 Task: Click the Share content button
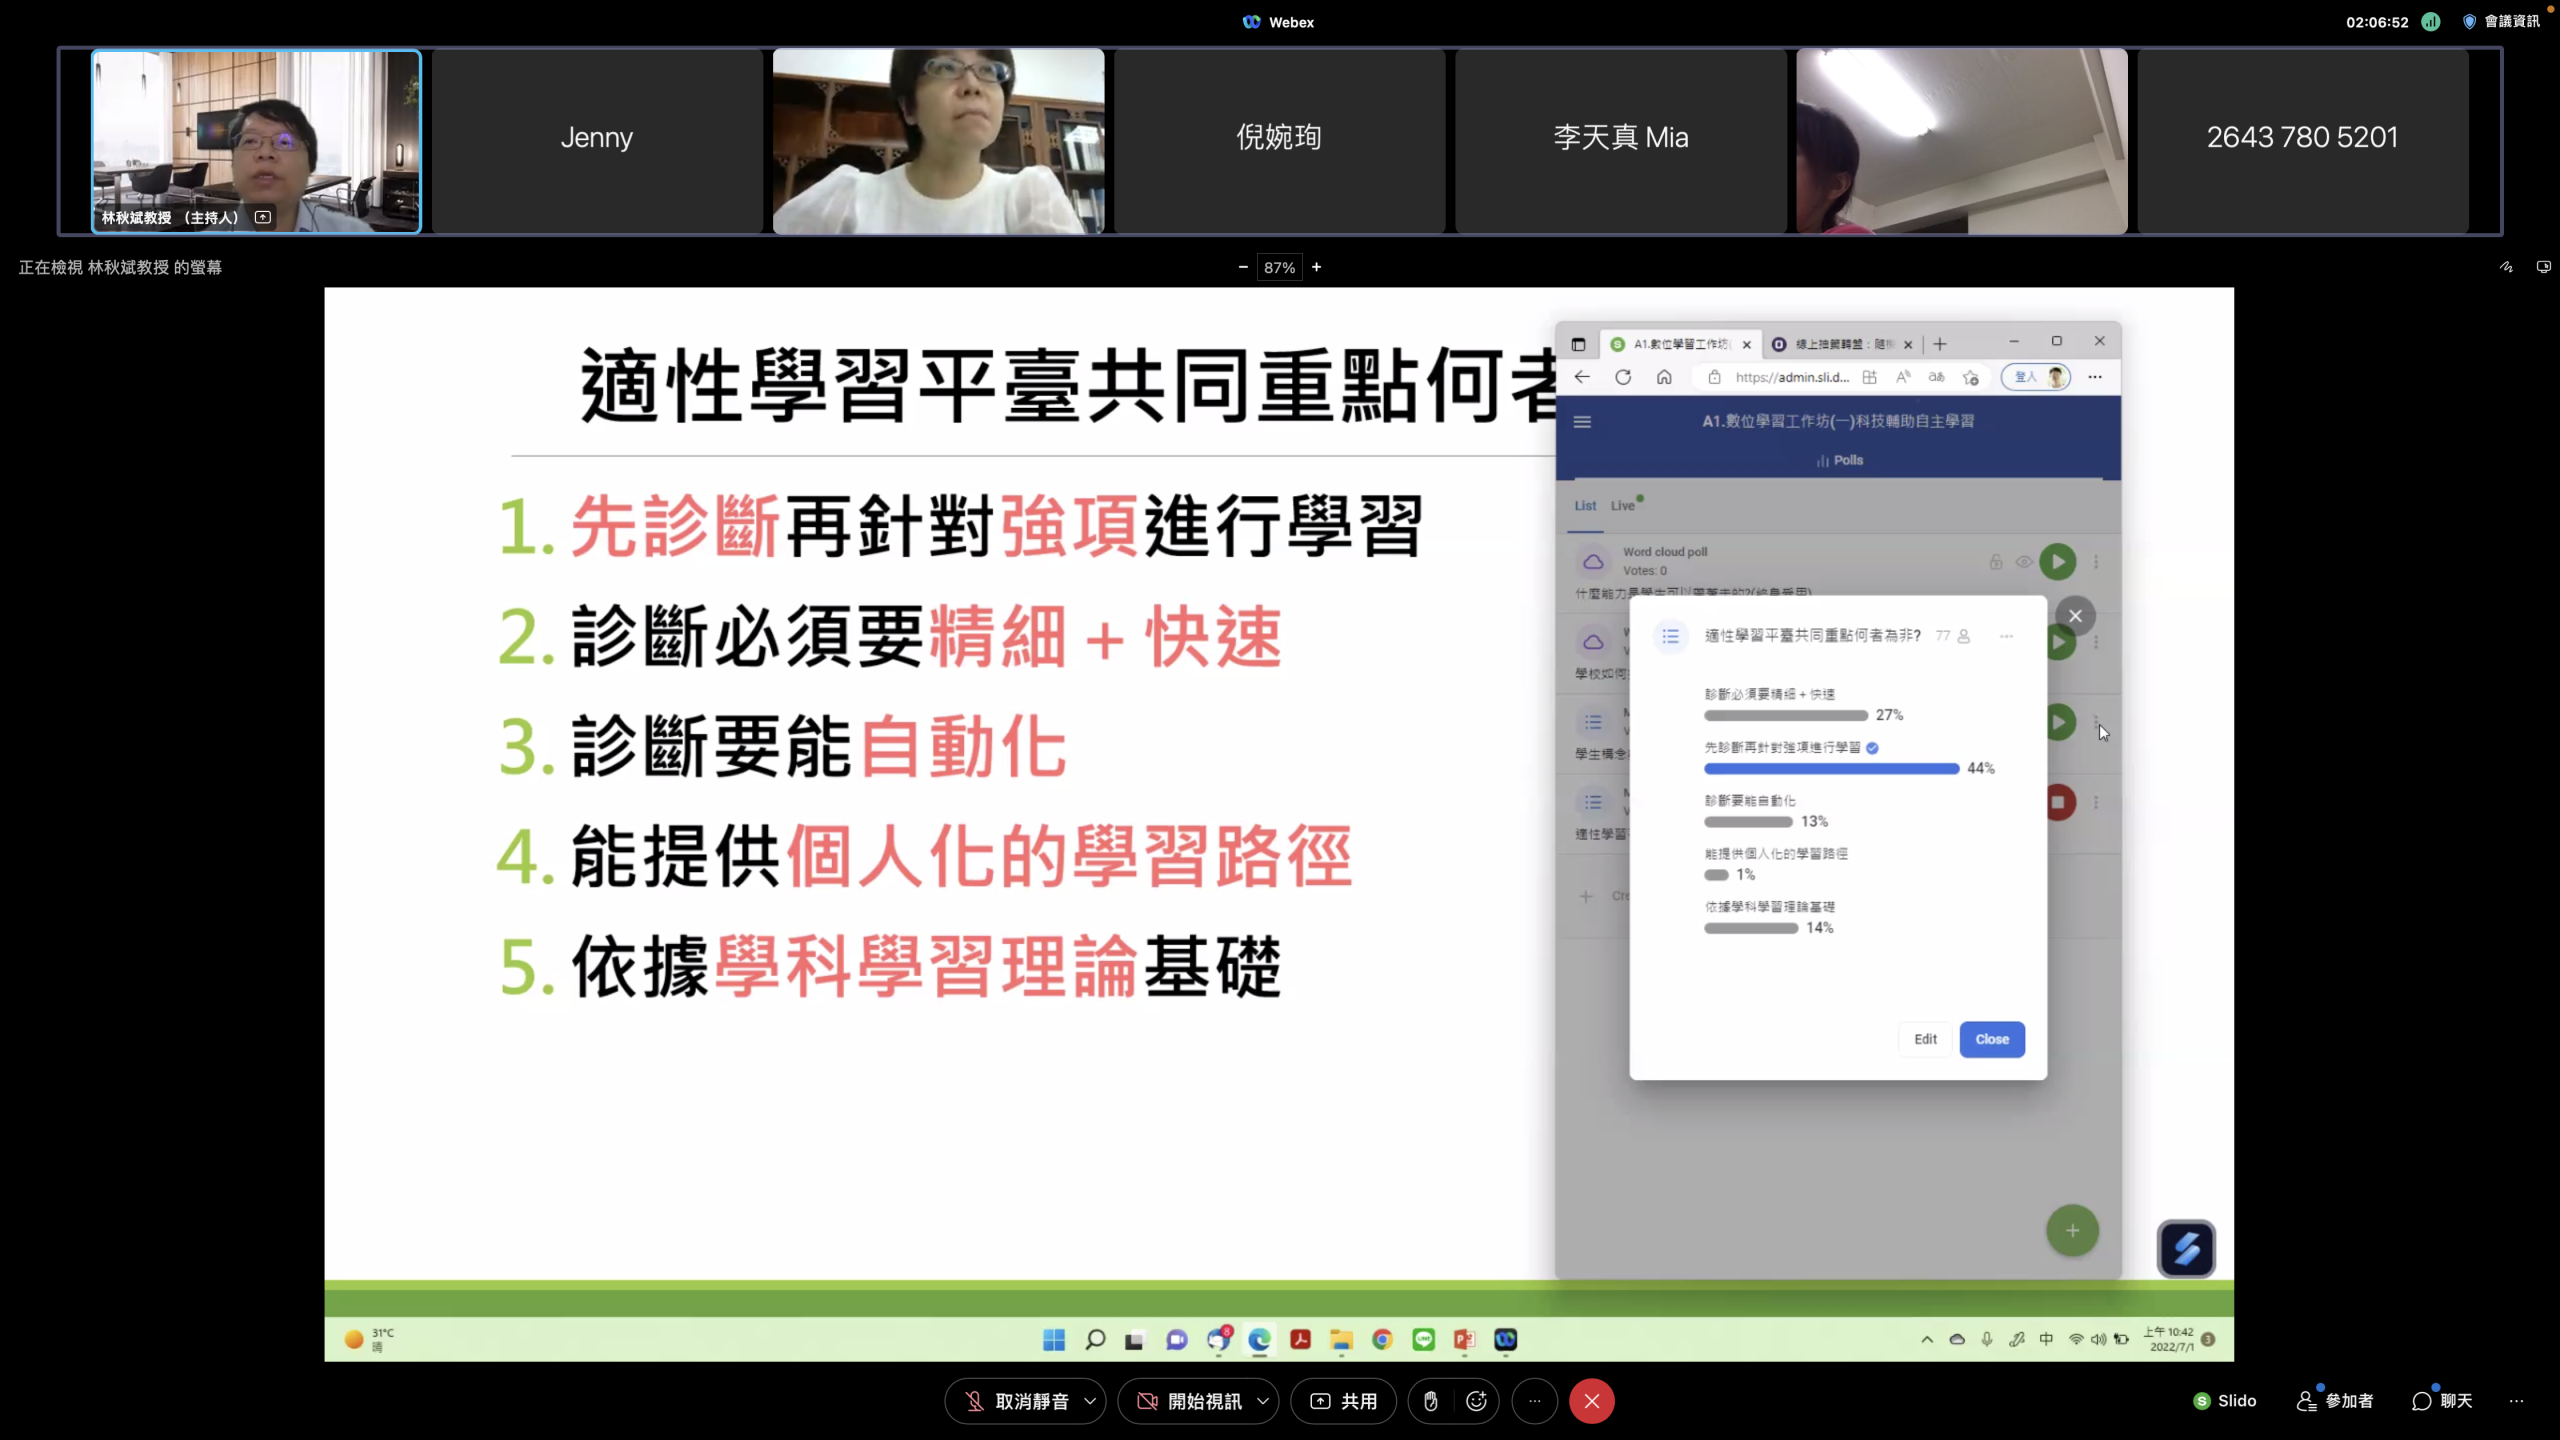click(1344, 1401)
